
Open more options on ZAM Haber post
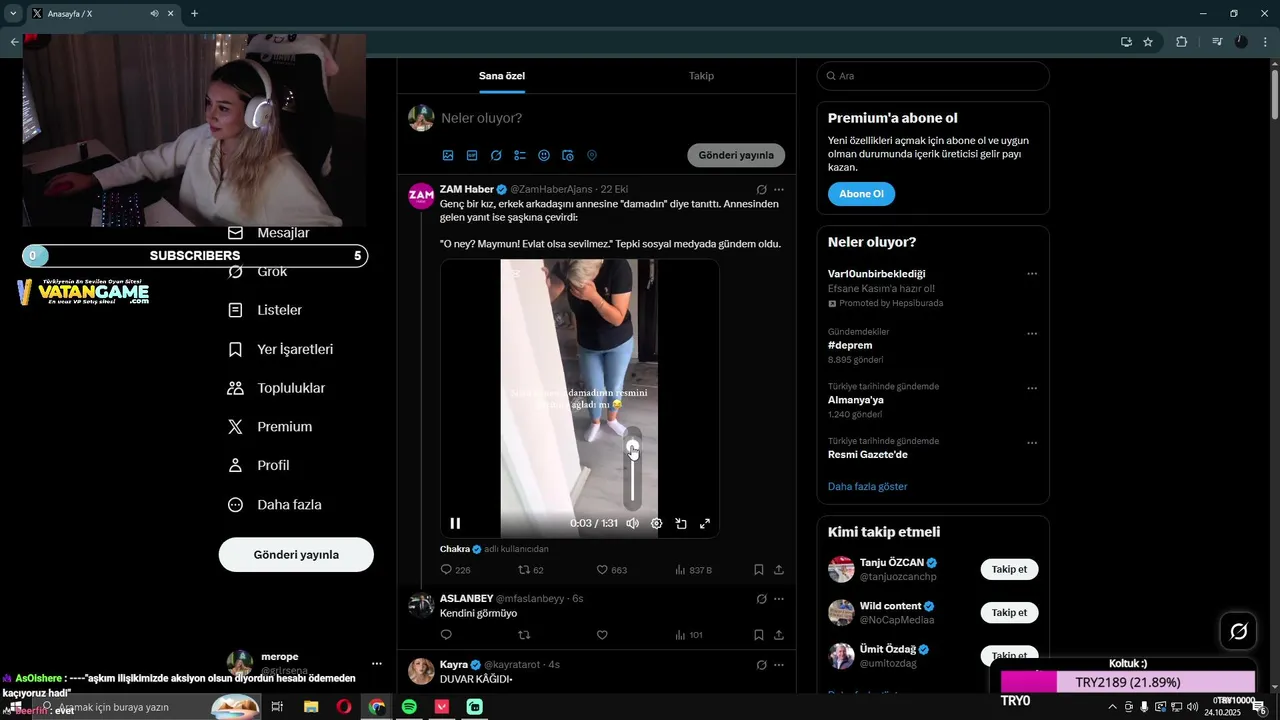tap(779, 189)
